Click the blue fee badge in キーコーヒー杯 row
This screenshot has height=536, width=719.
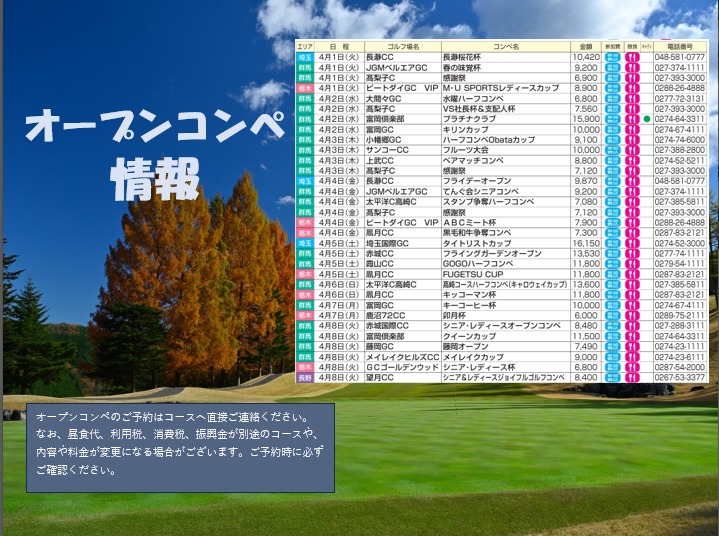coord(613,305)
